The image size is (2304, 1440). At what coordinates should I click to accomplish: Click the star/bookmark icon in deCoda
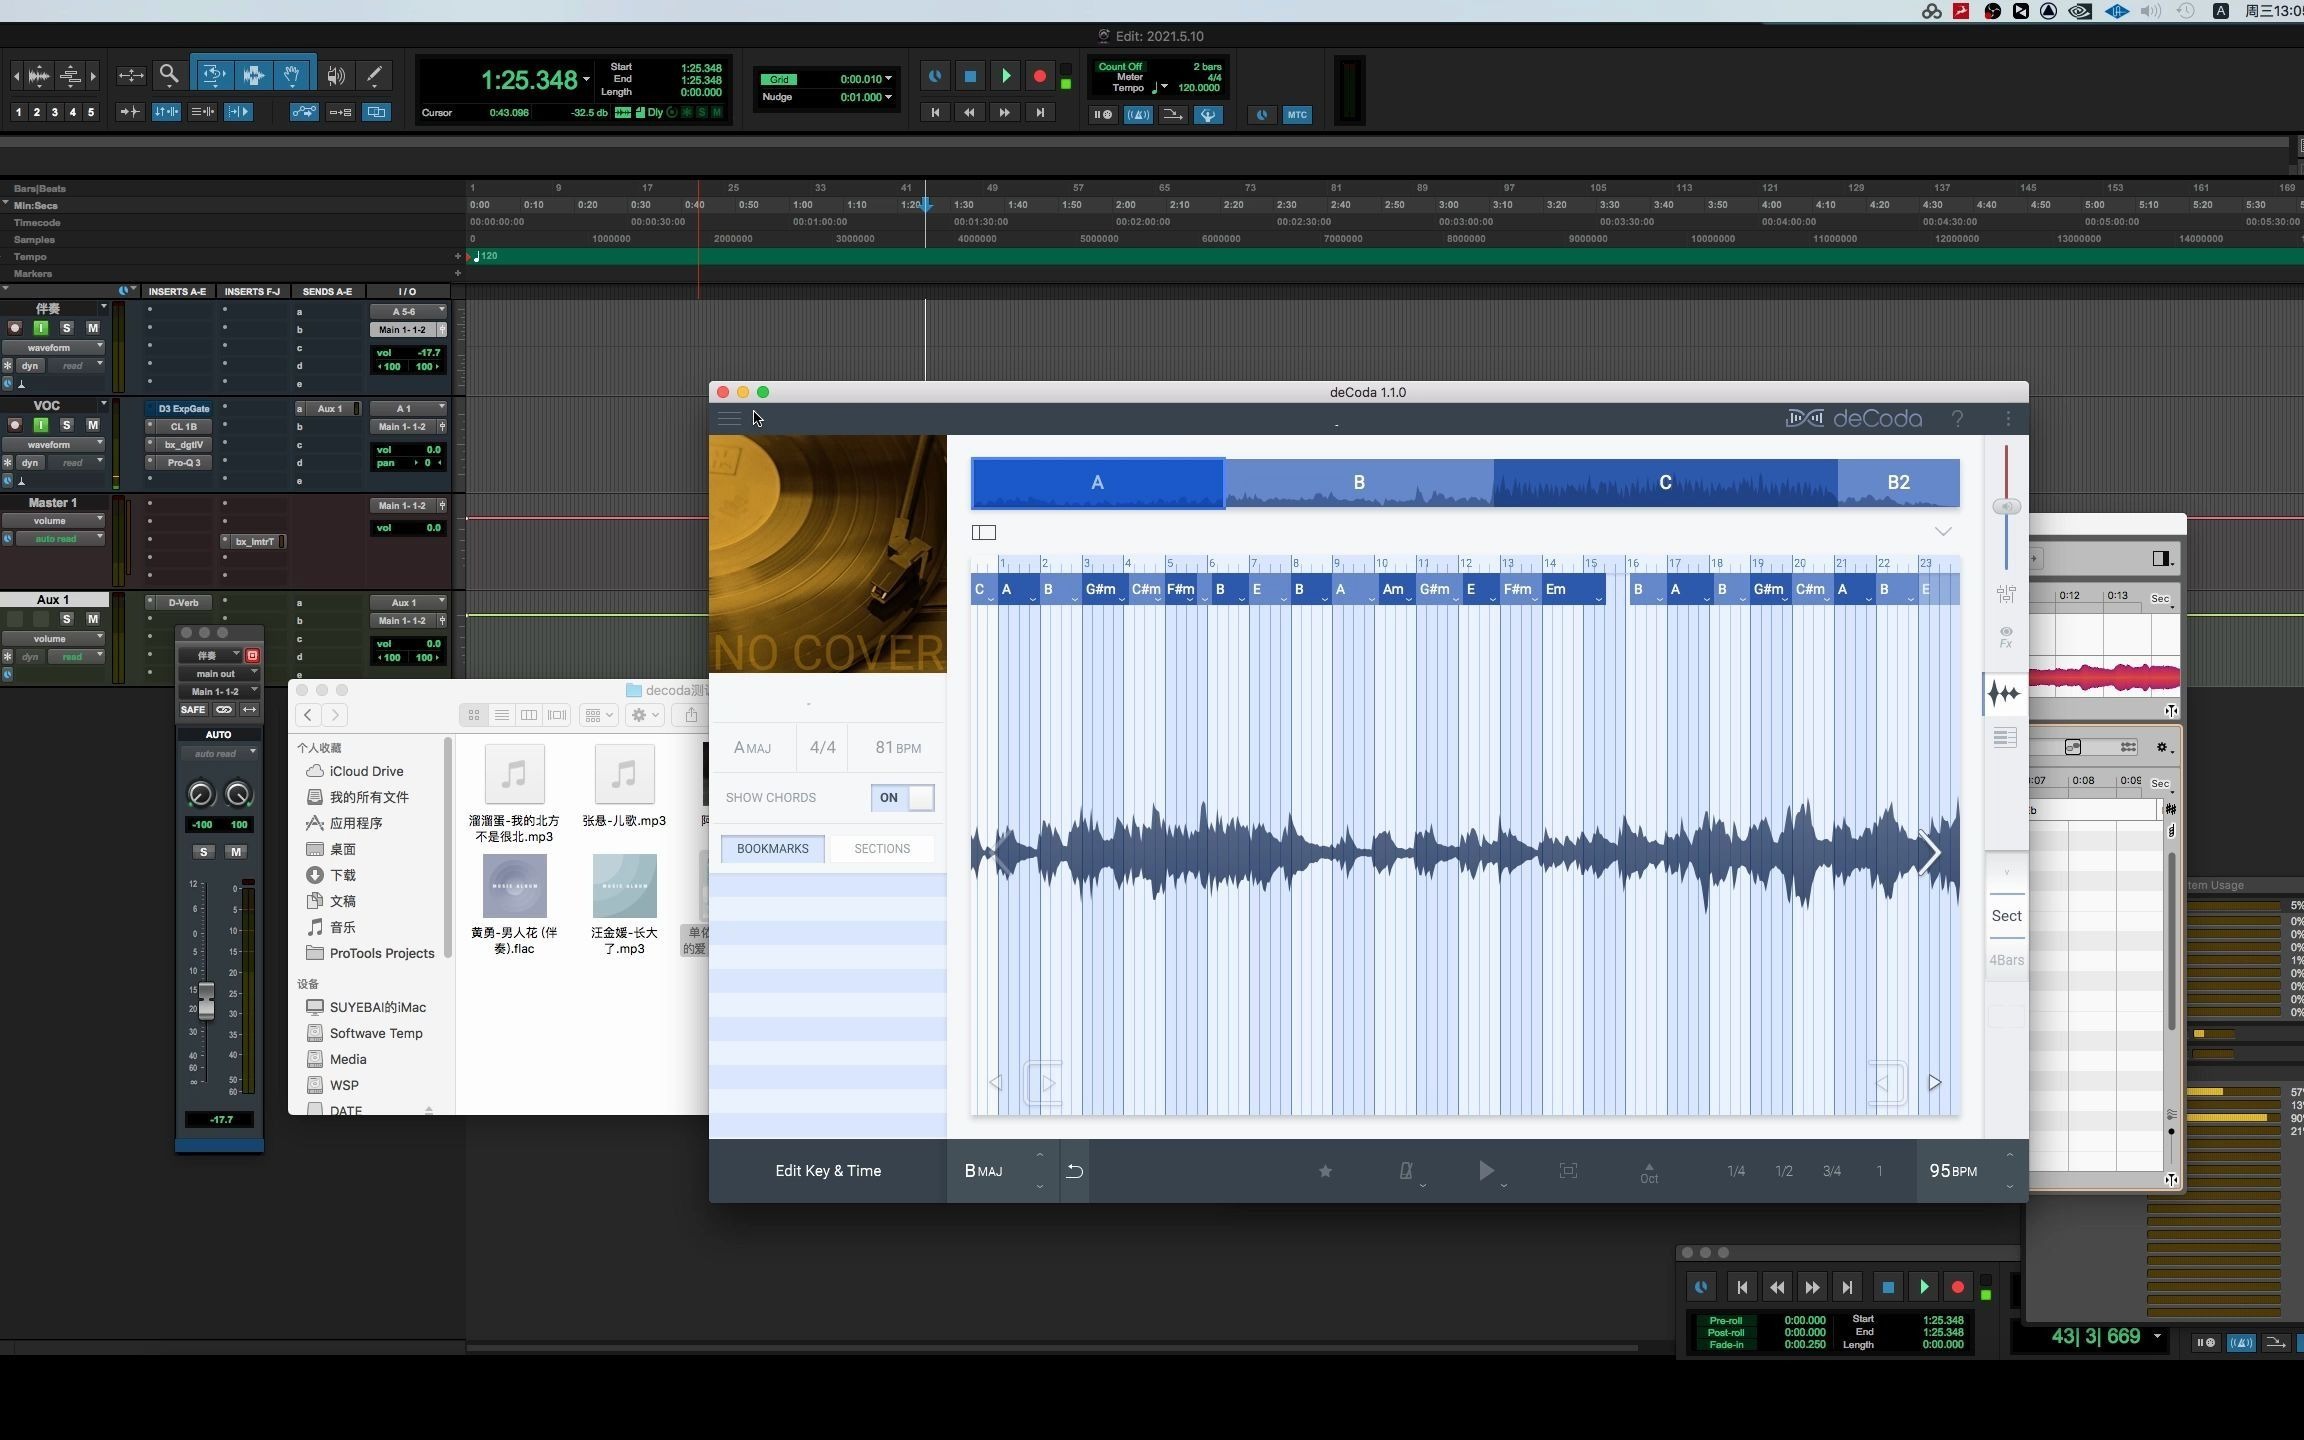(x=1325, y=1170)
